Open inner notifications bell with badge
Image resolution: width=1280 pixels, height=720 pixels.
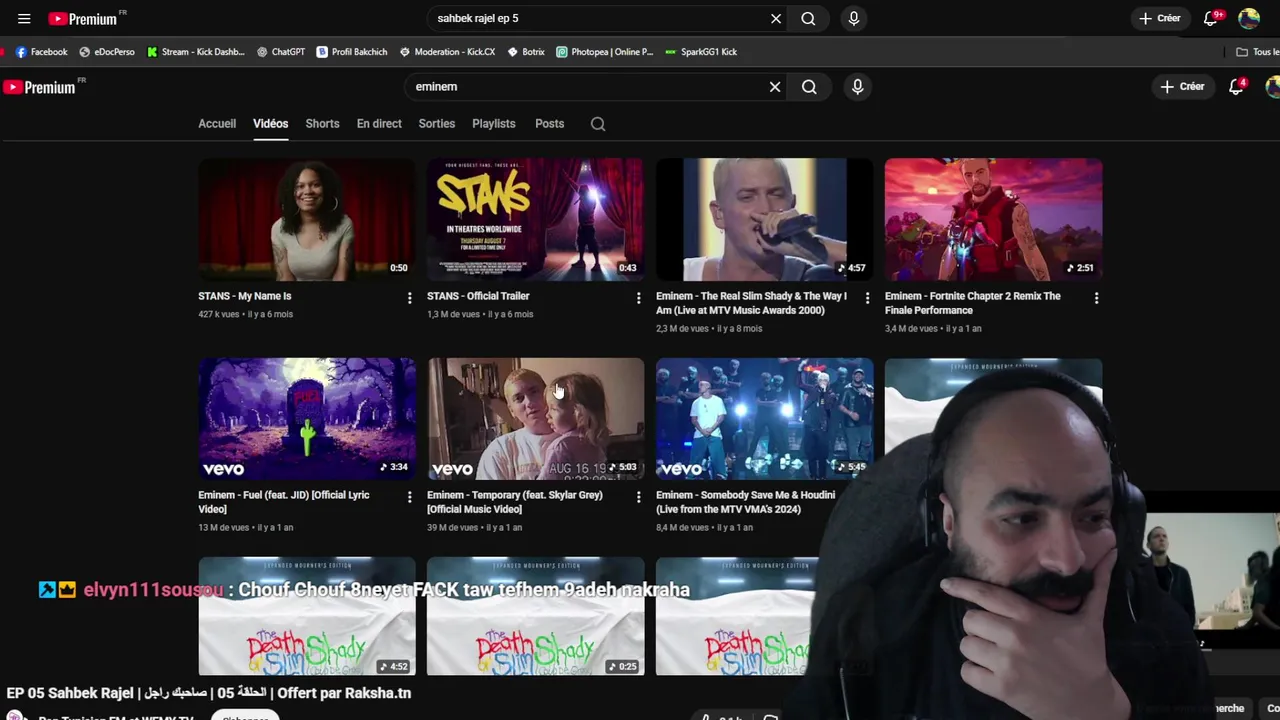pos(1237,87)
